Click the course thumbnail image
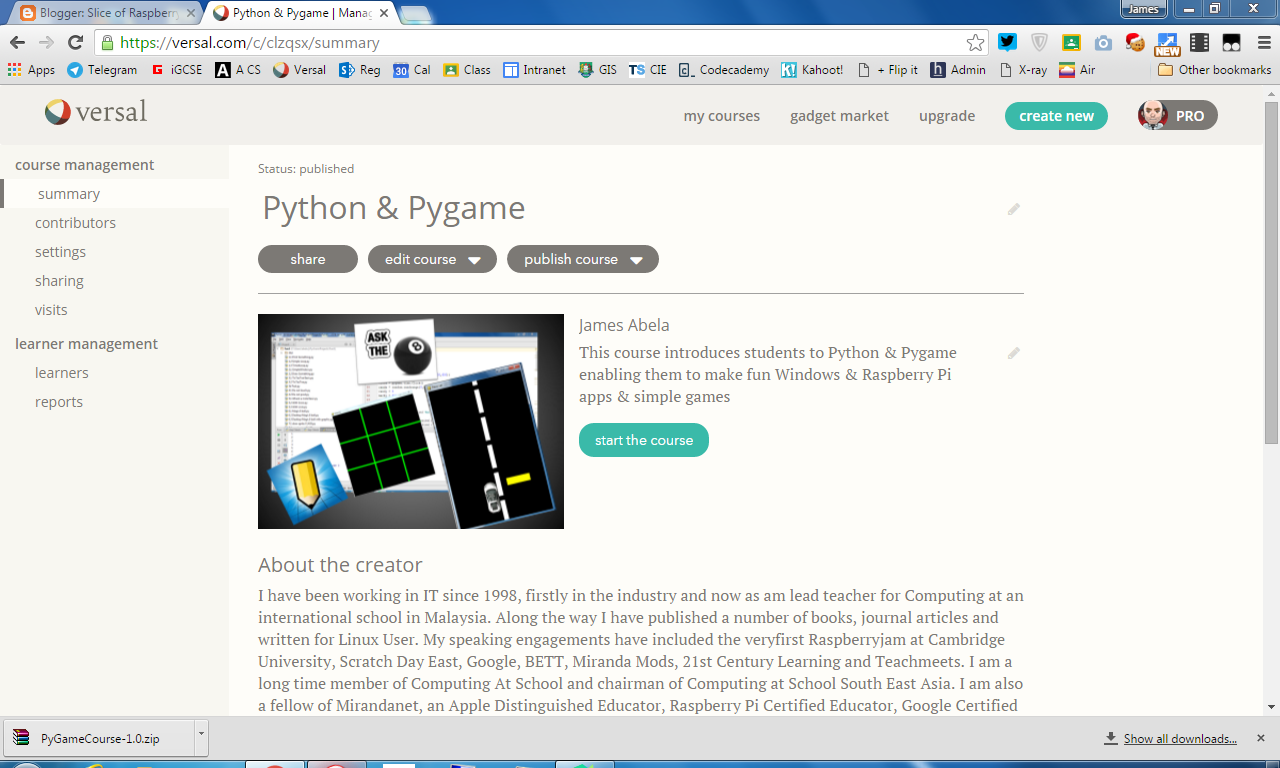Image resolution: width=1280 pixels, height=768 pixels. click(411, 421)
